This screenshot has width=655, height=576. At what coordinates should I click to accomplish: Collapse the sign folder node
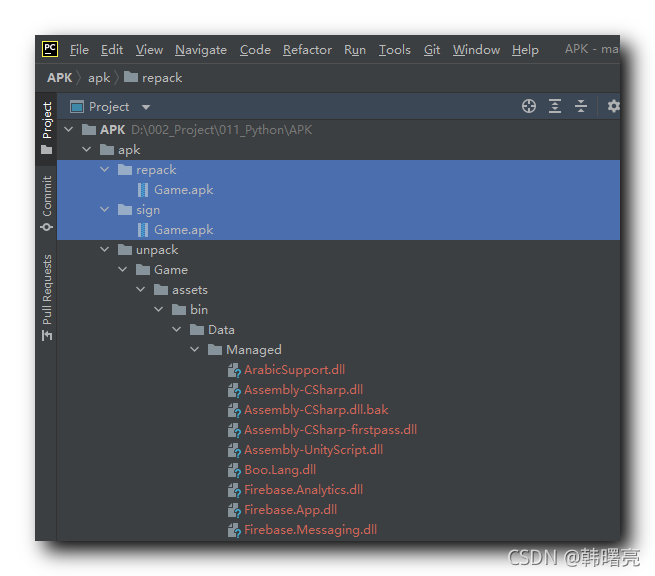tap(104, 210)
